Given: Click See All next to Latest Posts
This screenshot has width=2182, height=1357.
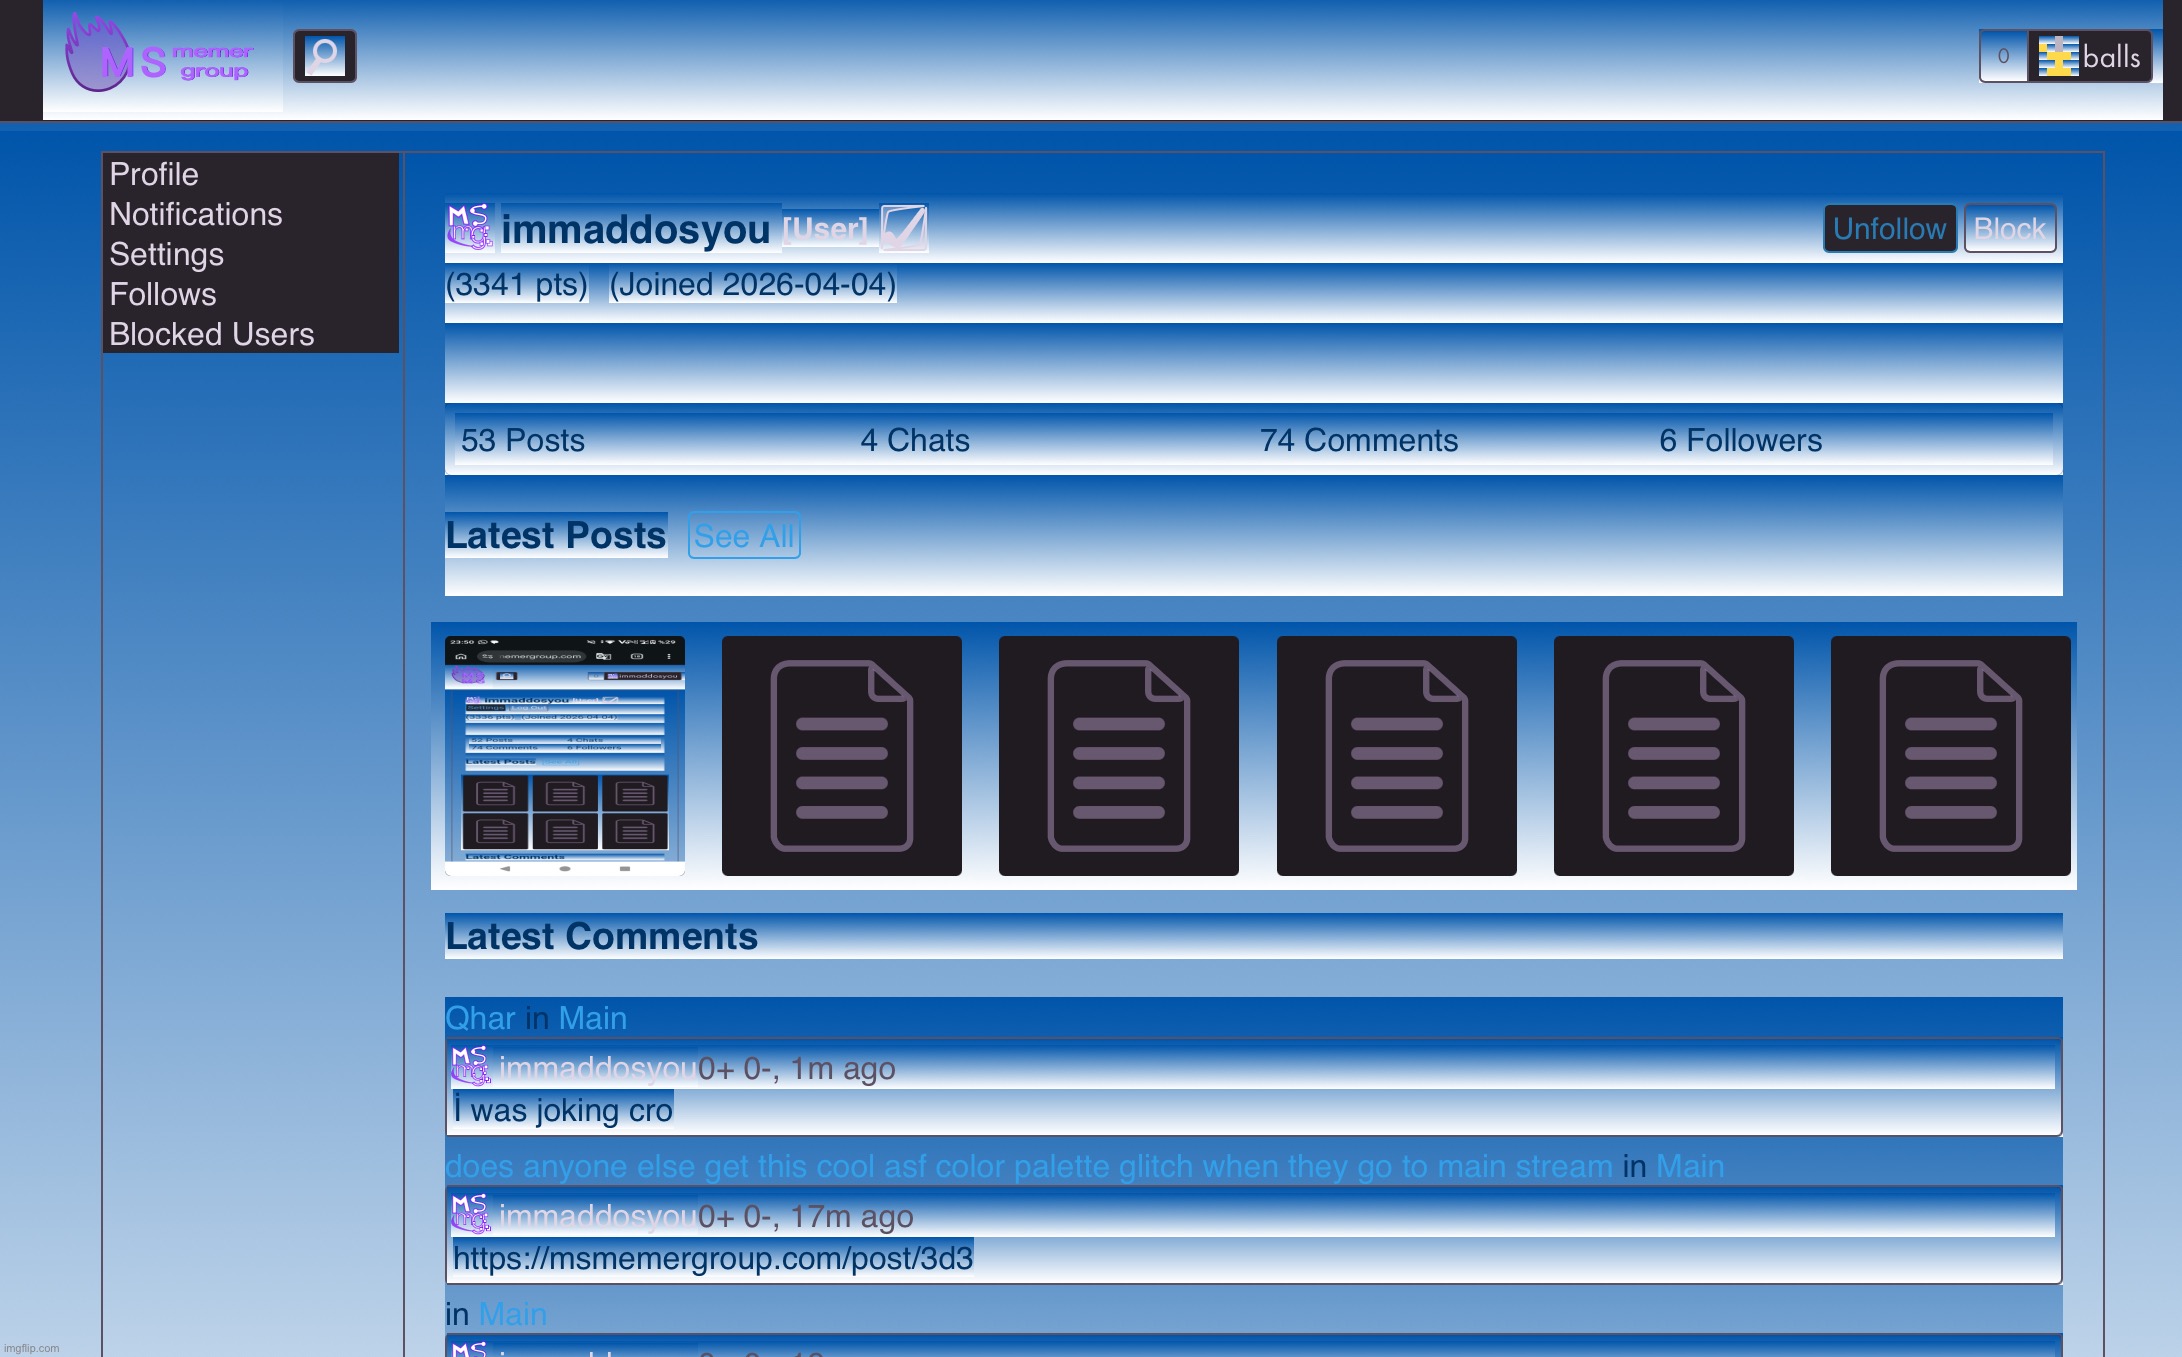Looking at the screenshot, I should [x=744, y=536].
